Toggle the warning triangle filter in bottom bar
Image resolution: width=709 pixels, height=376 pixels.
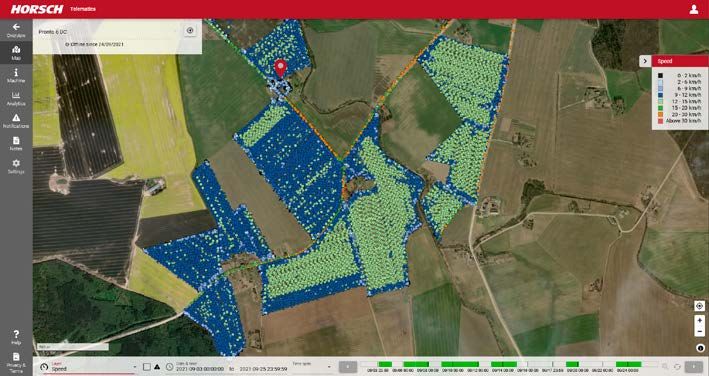pyautogui.click(x=157, y=367)
